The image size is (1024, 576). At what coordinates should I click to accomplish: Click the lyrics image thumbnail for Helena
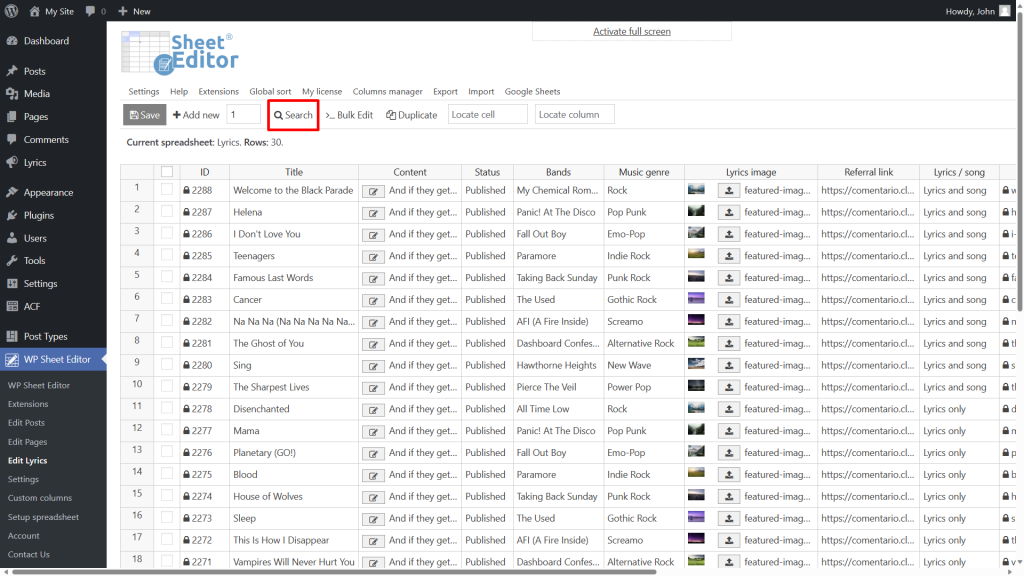(x=696, y=211)
